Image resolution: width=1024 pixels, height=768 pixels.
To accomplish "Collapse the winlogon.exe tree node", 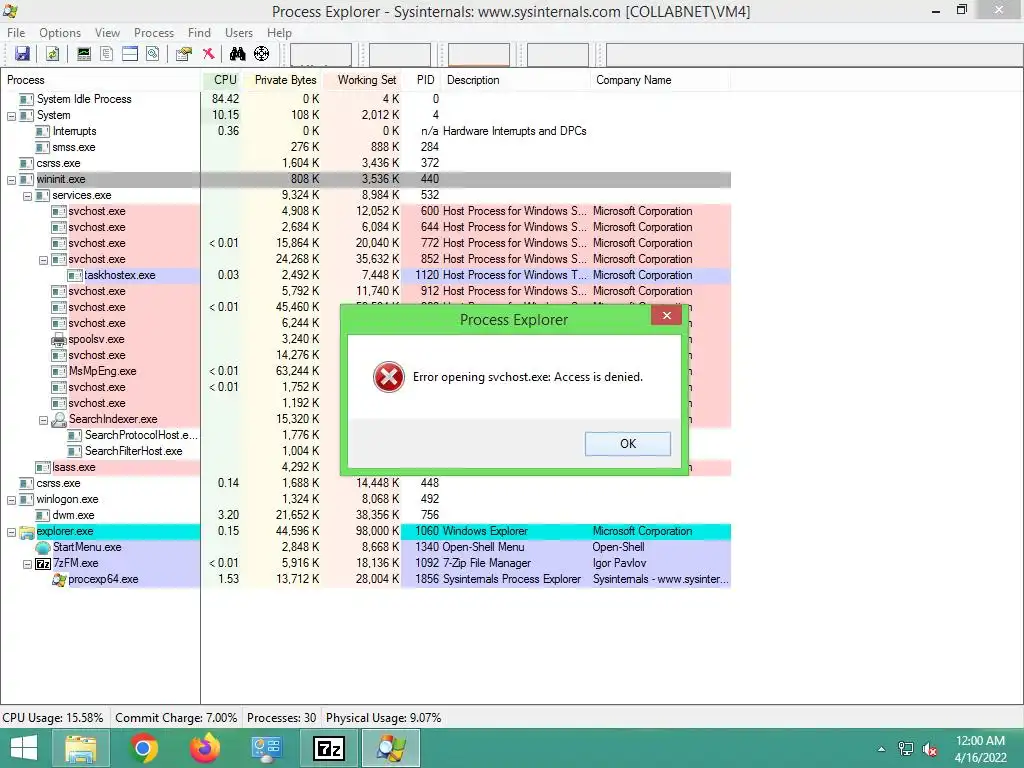I will click(x=11, y=500).
